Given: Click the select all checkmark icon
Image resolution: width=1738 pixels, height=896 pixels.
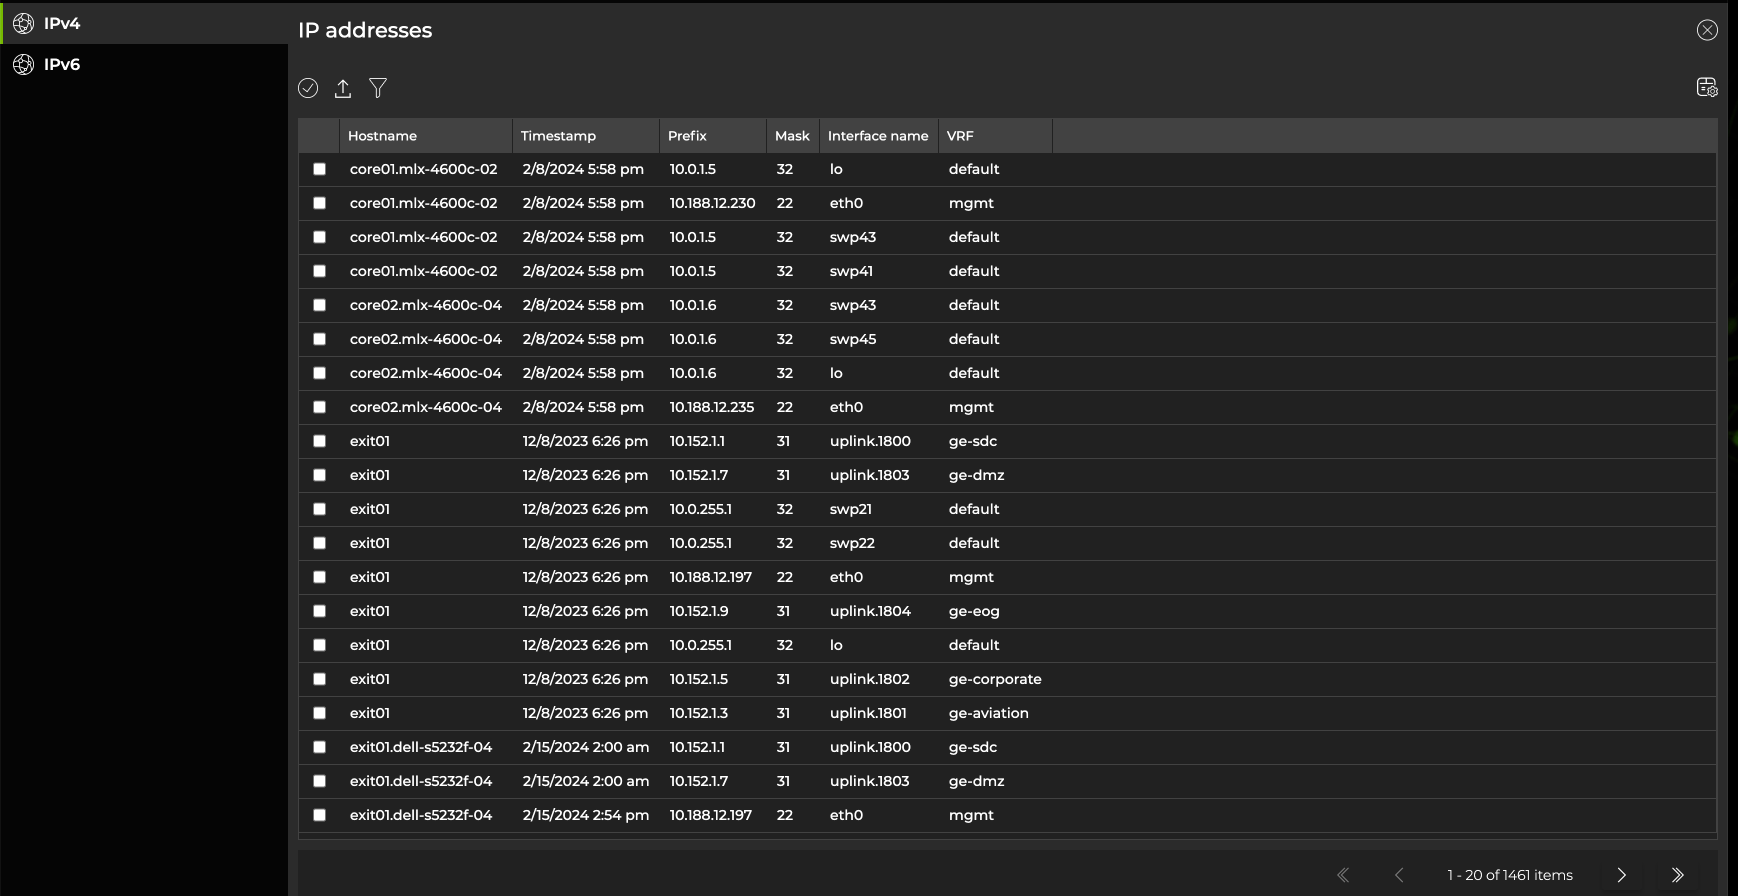Looking at the screenshot, I should click(x=308, y=88).
